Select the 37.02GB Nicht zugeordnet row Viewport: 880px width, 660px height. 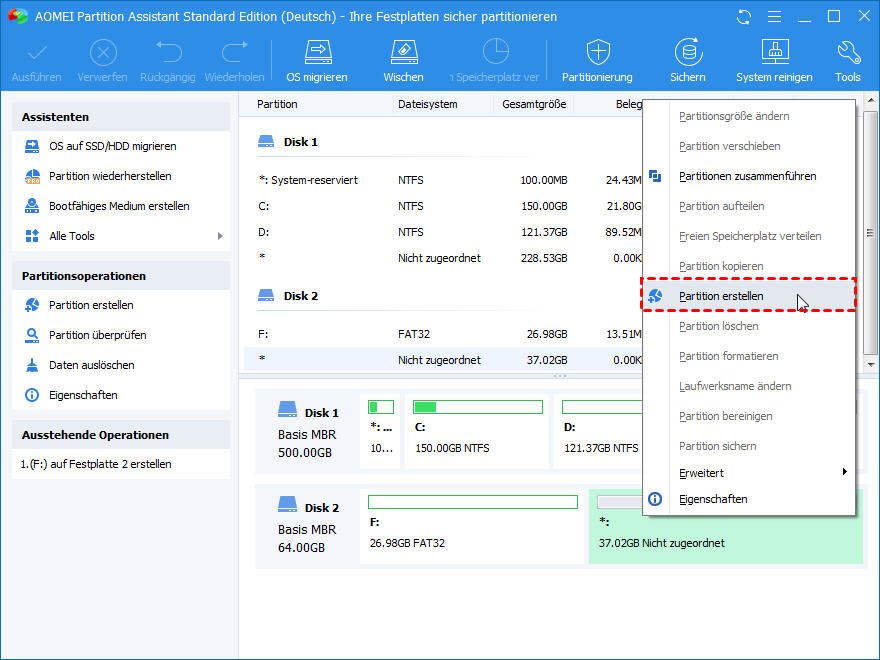[443, 360]
